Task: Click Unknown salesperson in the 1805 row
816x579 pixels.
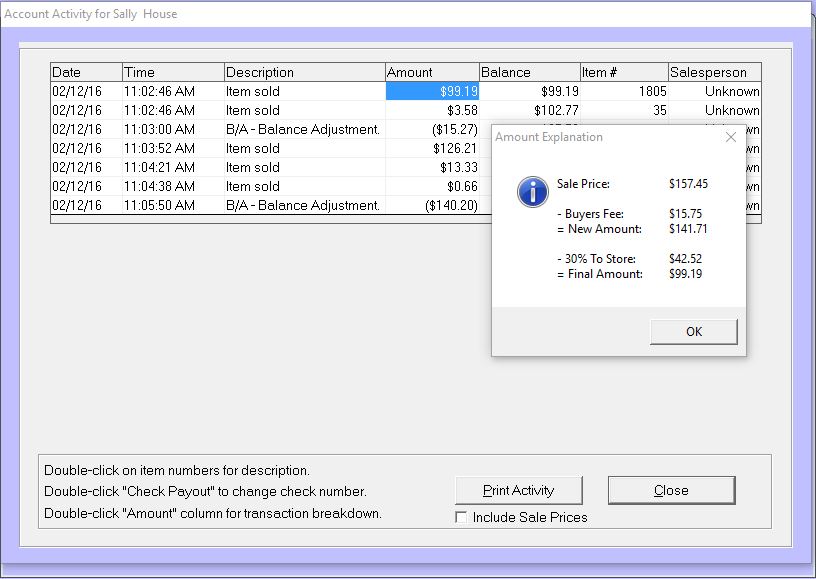Action: coord(715,92)
